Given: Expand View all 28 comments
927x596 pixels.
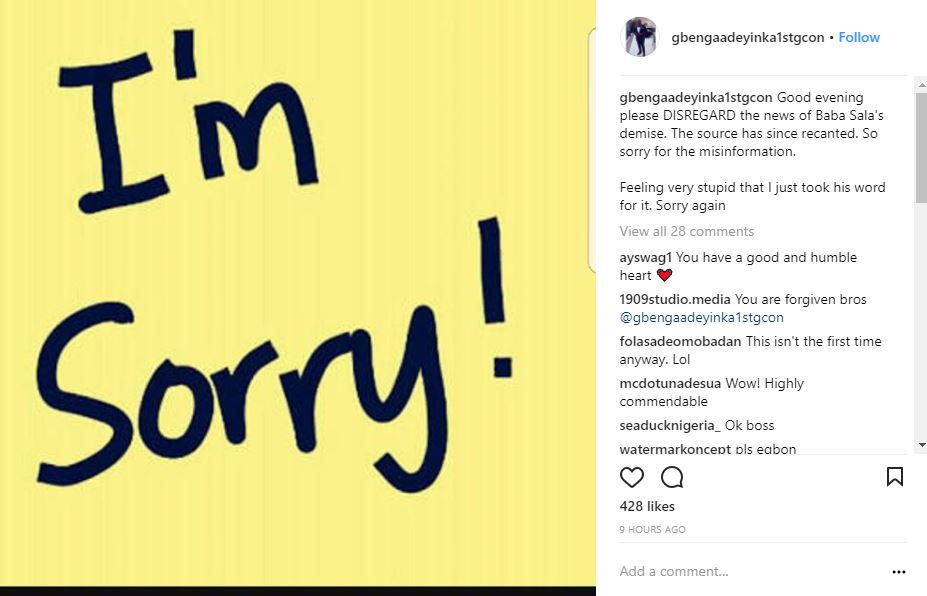Looking at the screenshot, I should [x=686, y=231].
